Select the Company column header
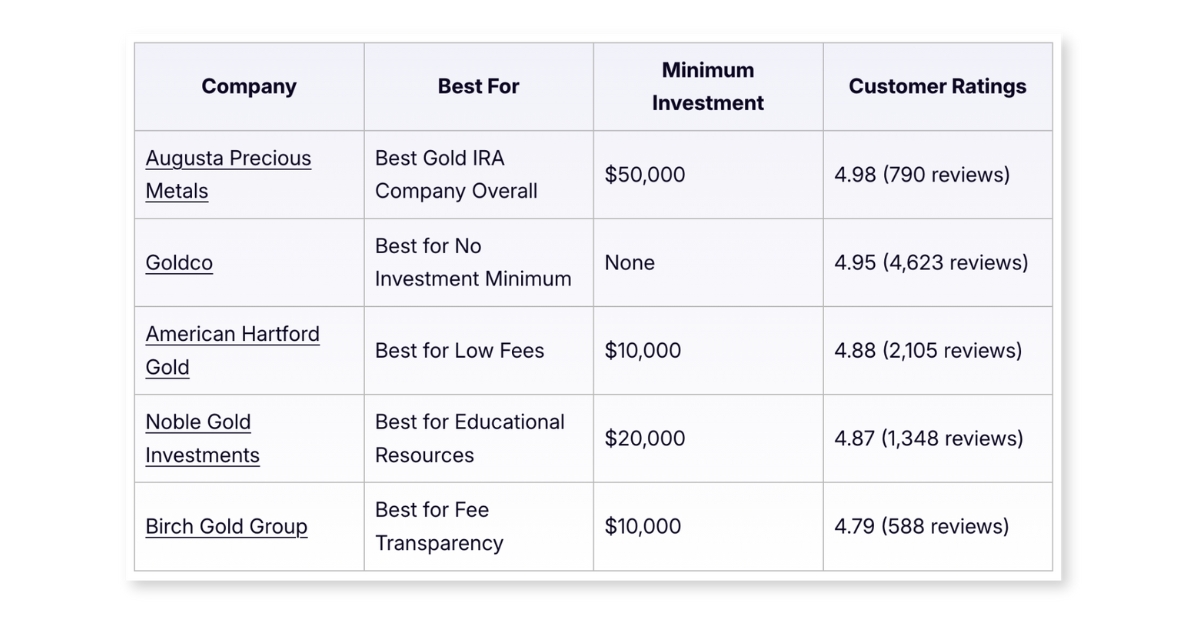The height and width of the screenshot is (628, 1200). pos(249,86)
